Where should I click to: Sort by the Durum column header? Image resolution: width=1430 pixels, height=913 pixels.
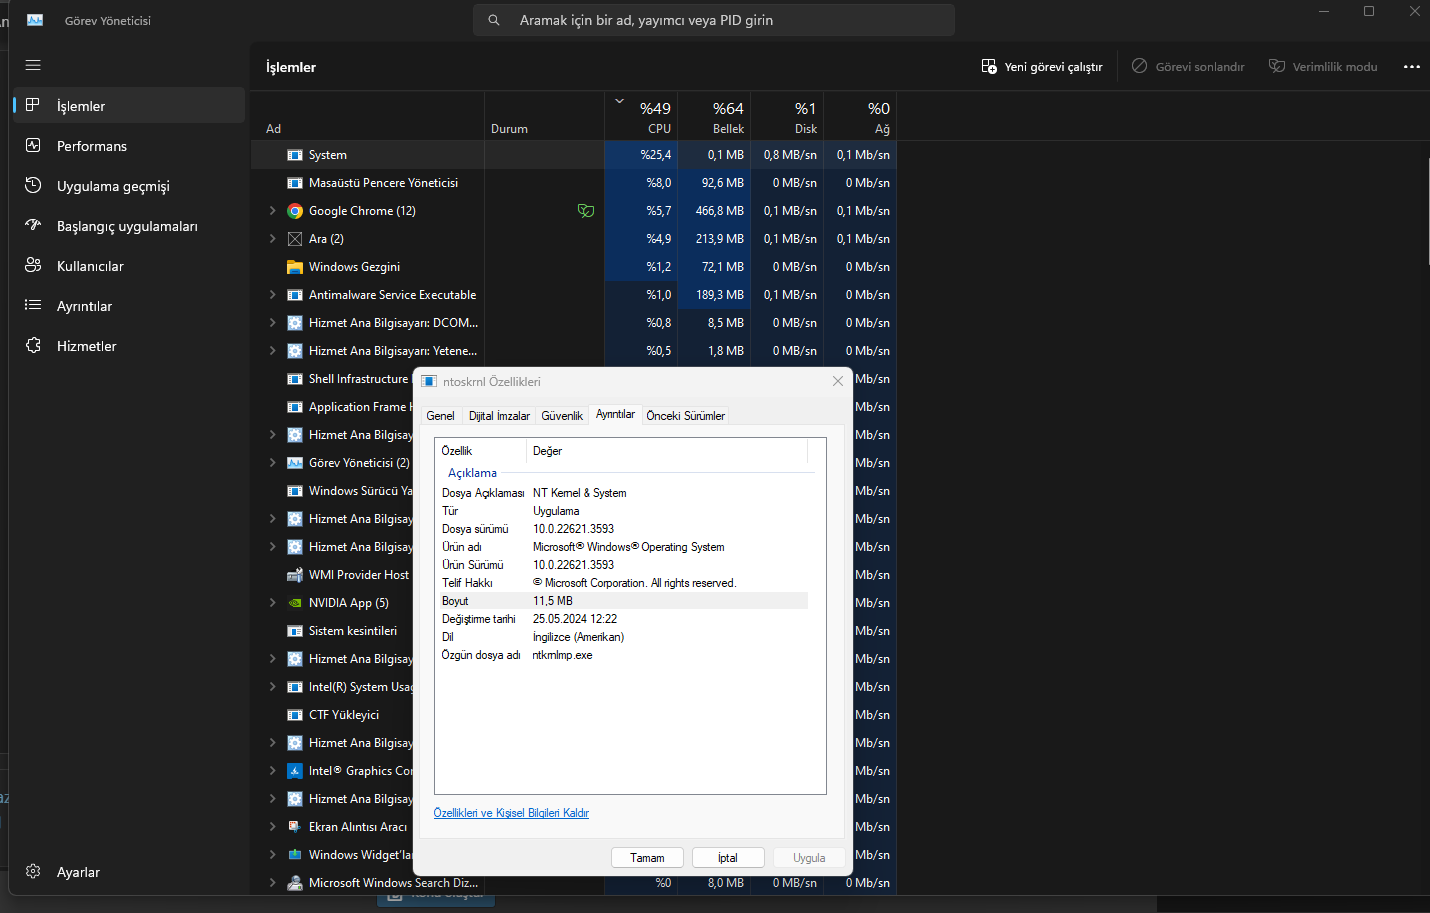545,116
